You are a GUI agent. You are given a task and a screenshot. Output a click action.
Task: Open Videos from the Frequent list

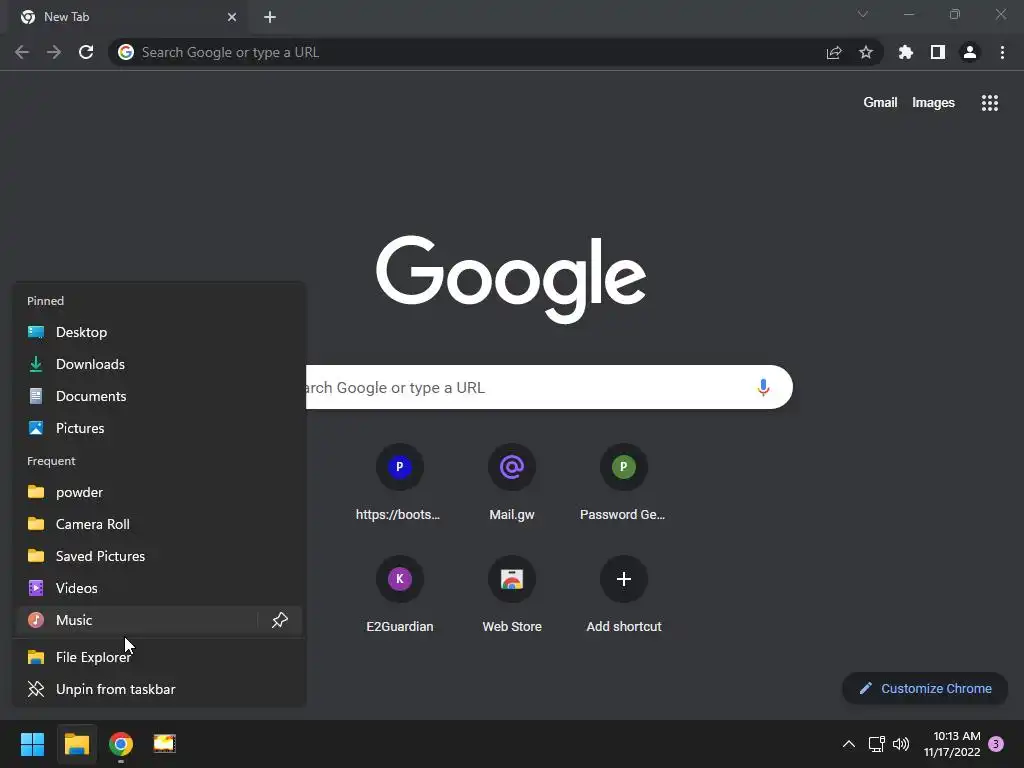click(159, 588)
